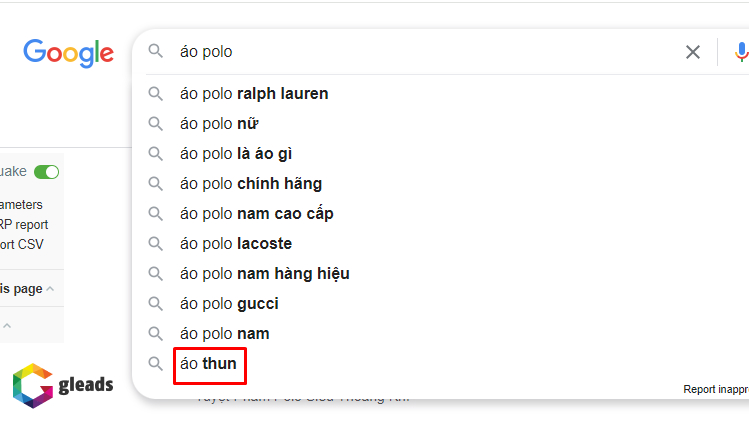Select the suggestion 'áo polo nam hàng hiệu'

tap(265, 274)
